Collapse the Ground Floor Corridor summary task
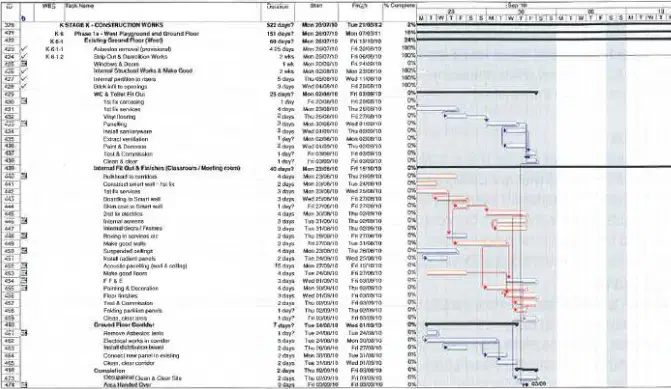The image size is (671, 389). [x=124, y=325]
